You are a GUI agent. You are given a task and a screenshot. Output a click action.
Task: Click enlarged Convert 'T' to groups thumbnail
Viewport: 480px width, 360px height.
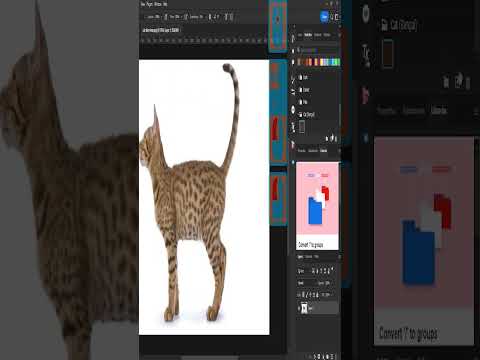coord(424,241)
